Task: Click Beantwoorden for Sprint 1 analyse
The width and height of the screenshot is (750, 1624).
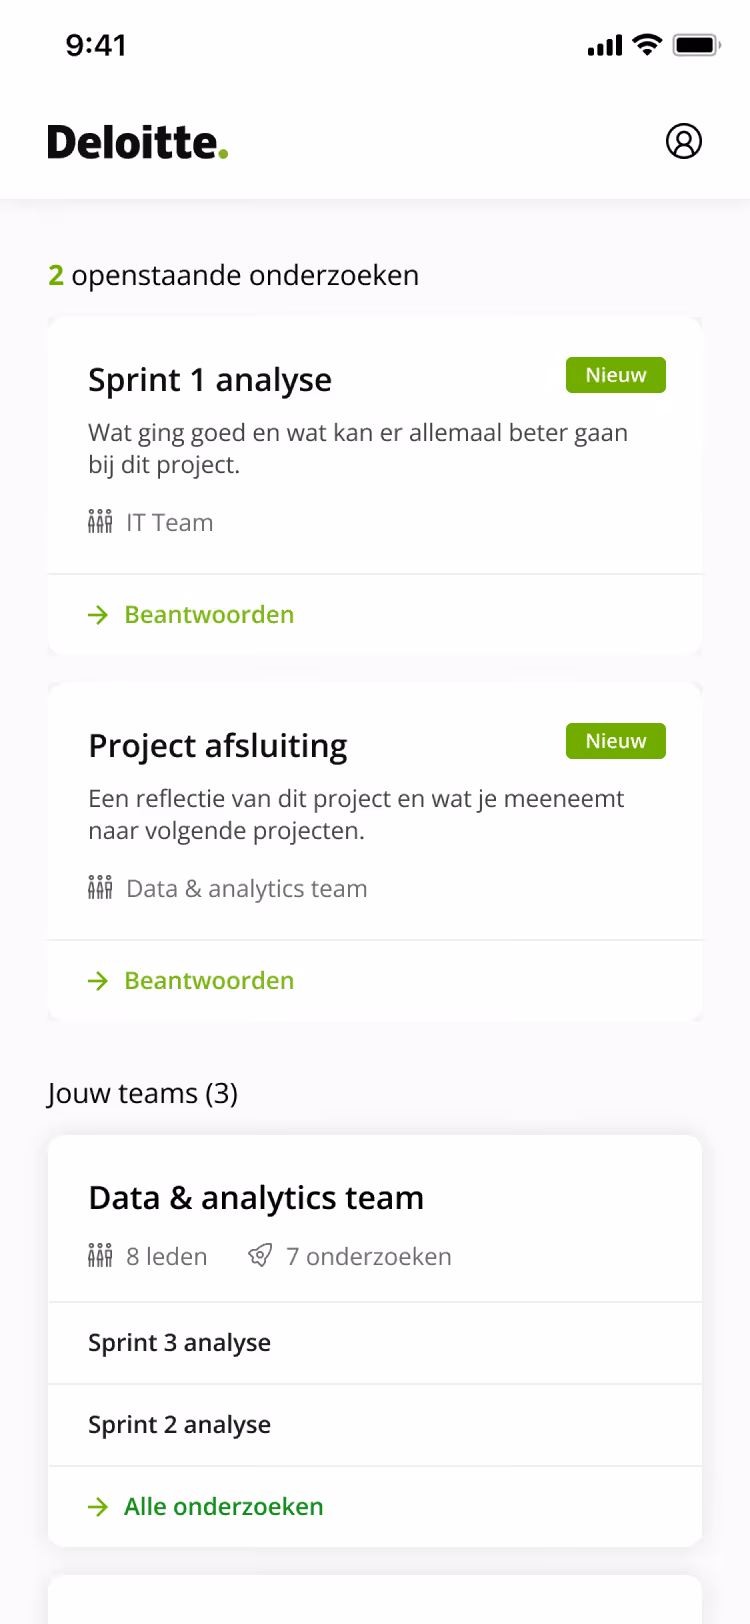Action: (208, 614)
